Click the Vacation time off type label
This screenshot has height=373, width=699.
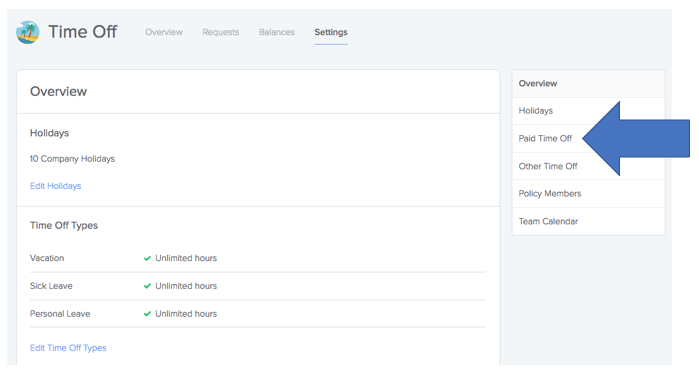[47, 258]
